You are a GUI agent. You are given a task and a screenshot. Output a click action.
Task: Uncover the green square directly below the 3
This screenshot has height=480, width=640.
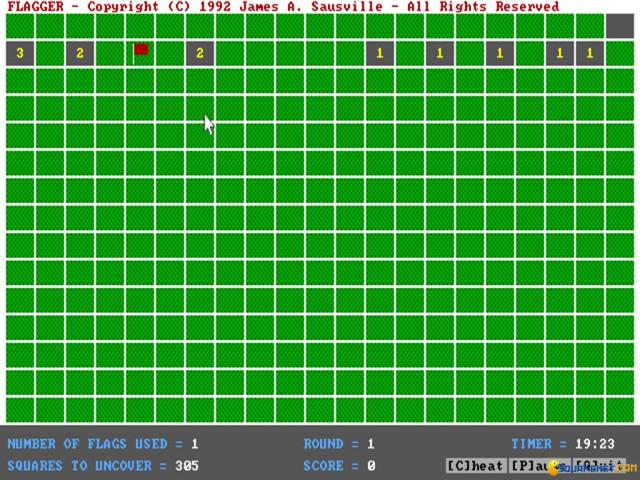[20, 81]
